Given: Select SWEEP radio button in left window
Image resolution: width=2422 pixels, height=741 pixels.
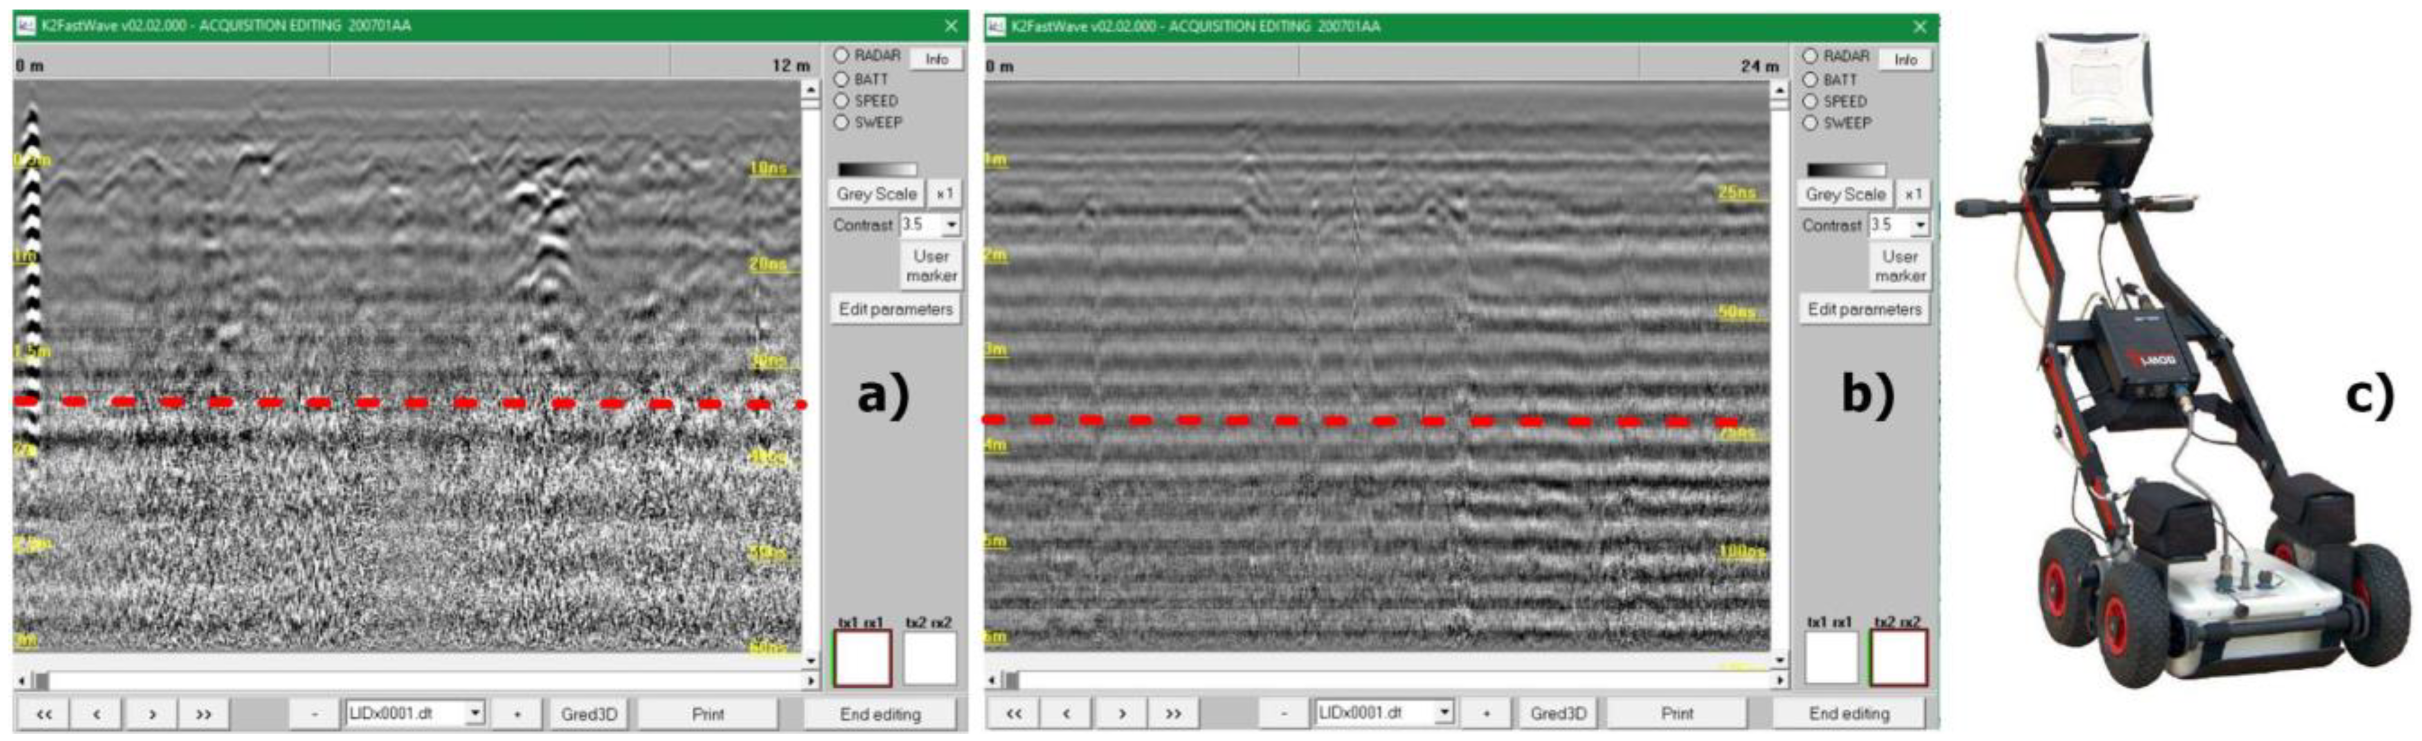Looking at the screenshot, I should pyautogui.click(x=841, y=122).
